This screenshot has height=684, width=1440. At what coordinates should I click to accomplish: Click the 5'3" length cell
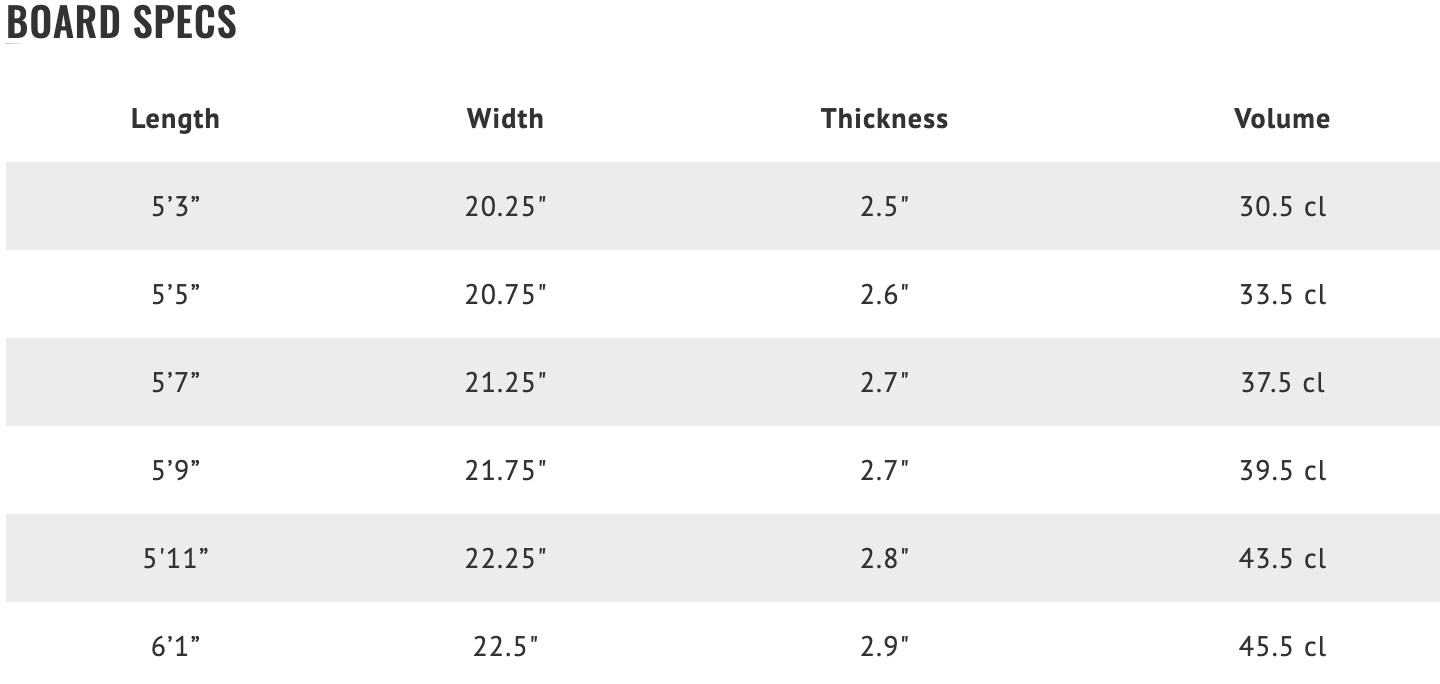(x=175, y=207)
